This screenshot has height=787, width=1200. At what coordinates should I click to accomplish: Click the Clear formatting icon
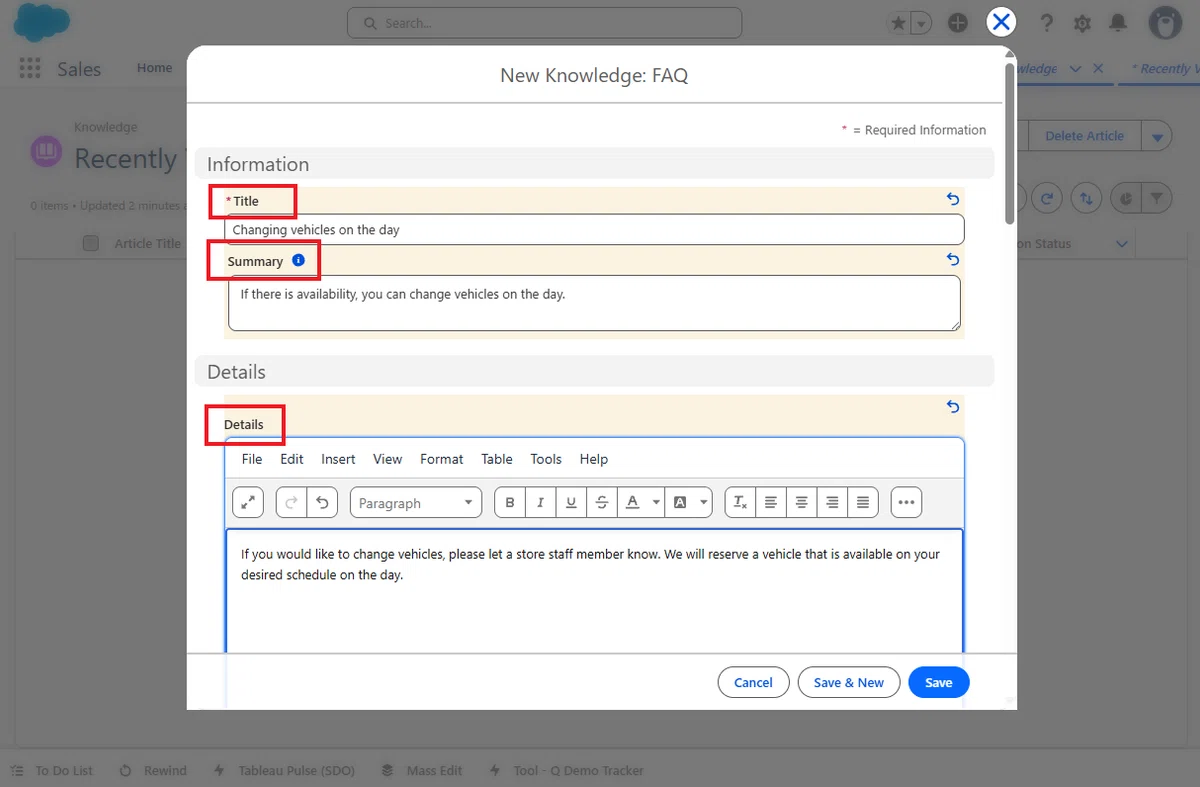tap(740, 502)
